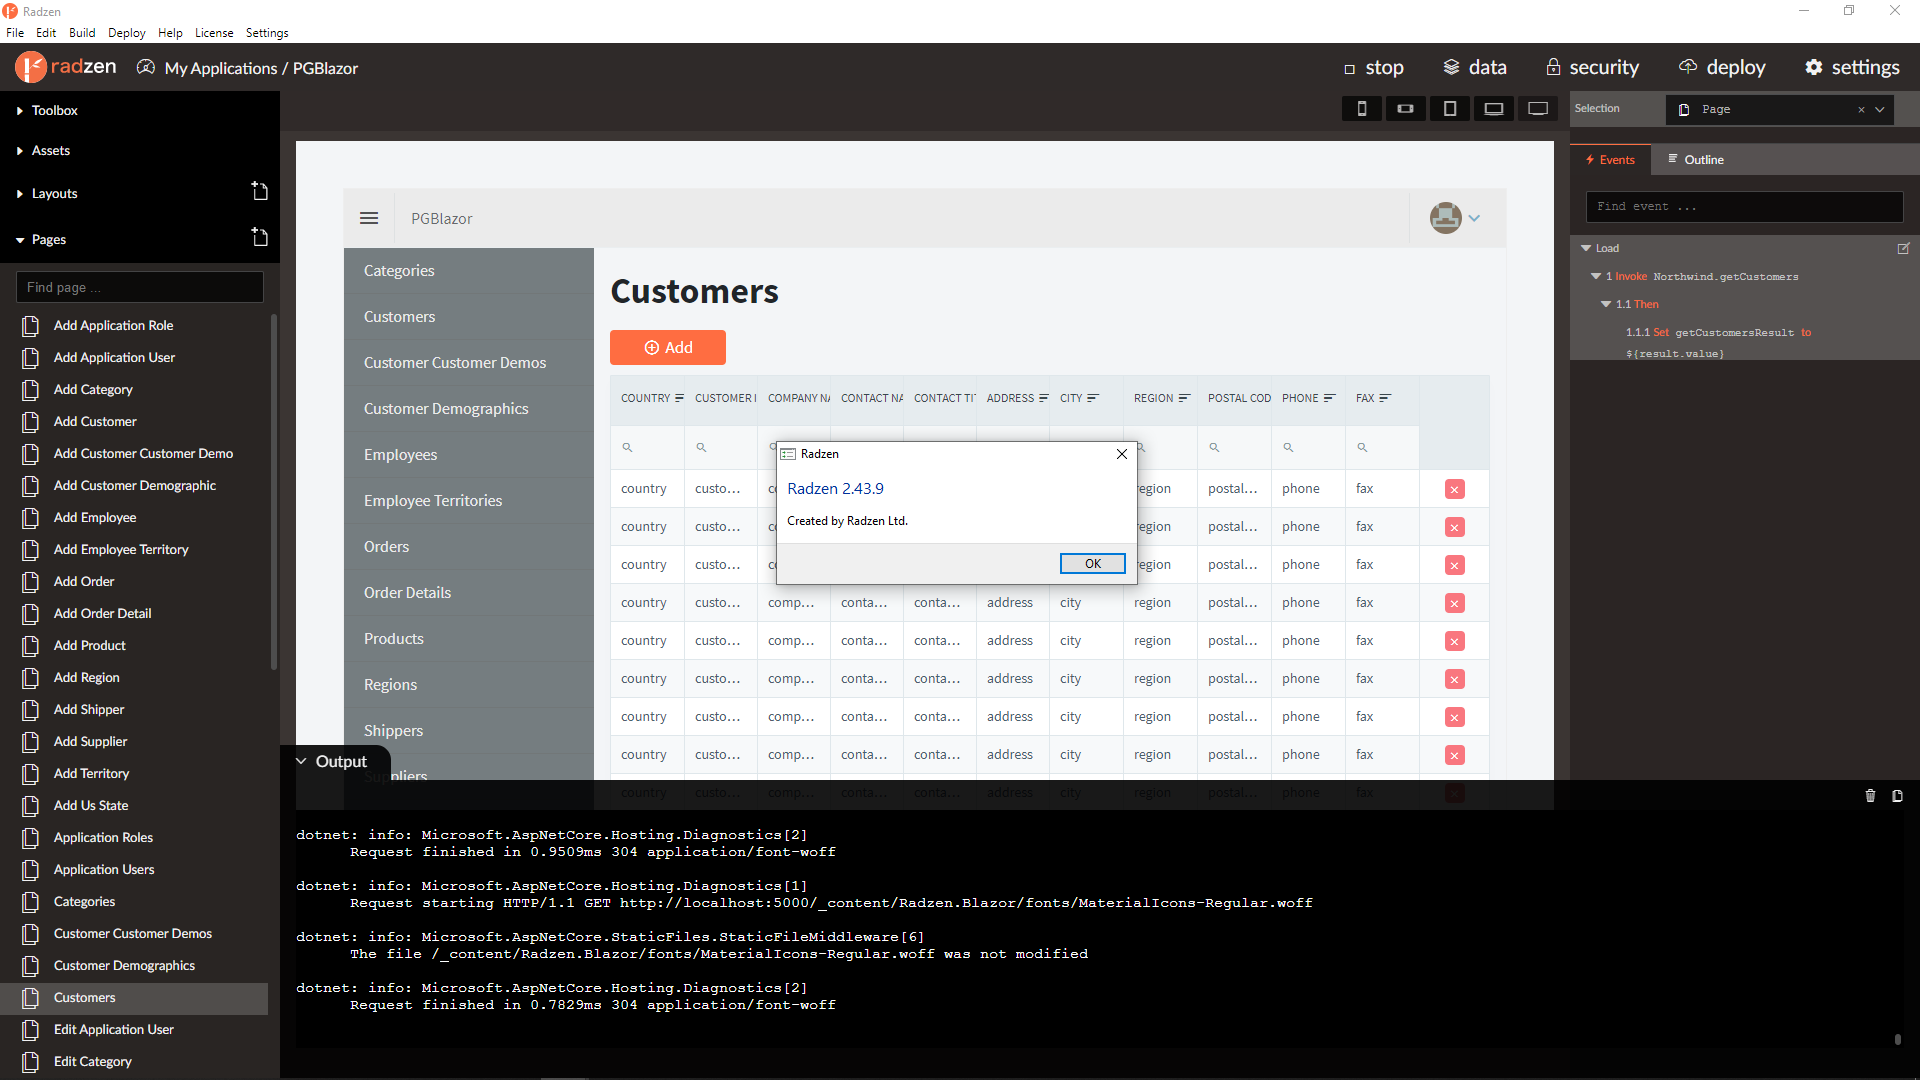Switch to the Events tab
This screenshot has width=1920, height=1080.
[x=1610, y=159]
